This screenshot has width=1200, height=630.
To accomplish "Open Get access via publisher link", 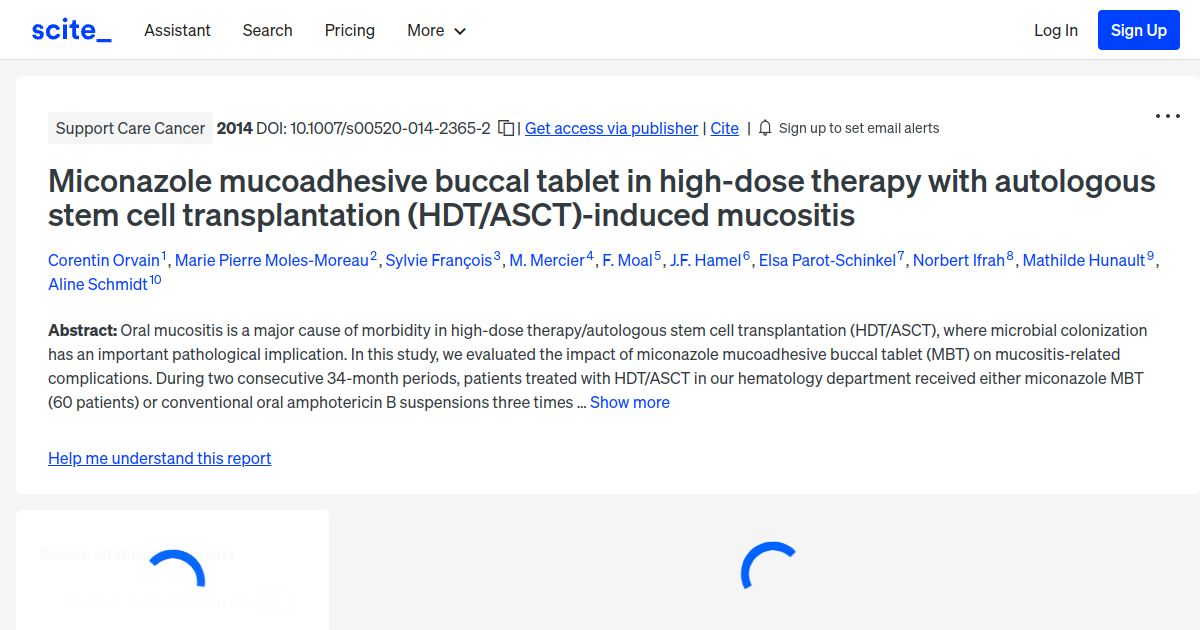I will [x=611, y=128].
